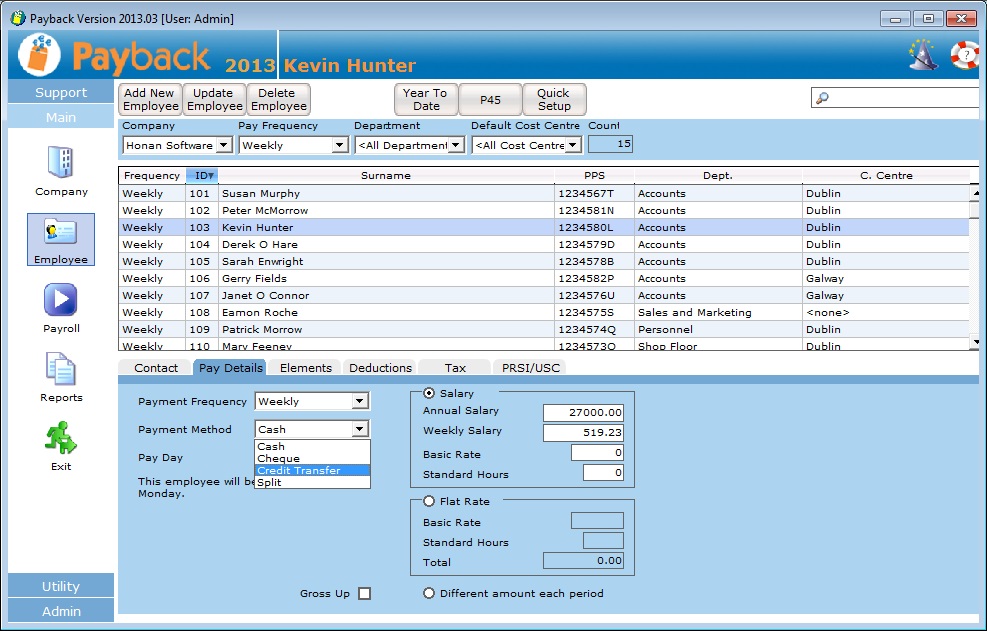
Task: Click the wizard hat icon
Action: click(x=922, y=54)
